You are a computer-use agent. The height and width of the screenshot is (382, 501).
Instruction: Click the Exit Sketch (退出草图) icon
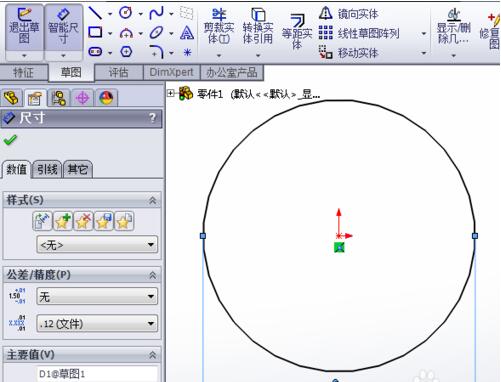[x=24, y=27]
